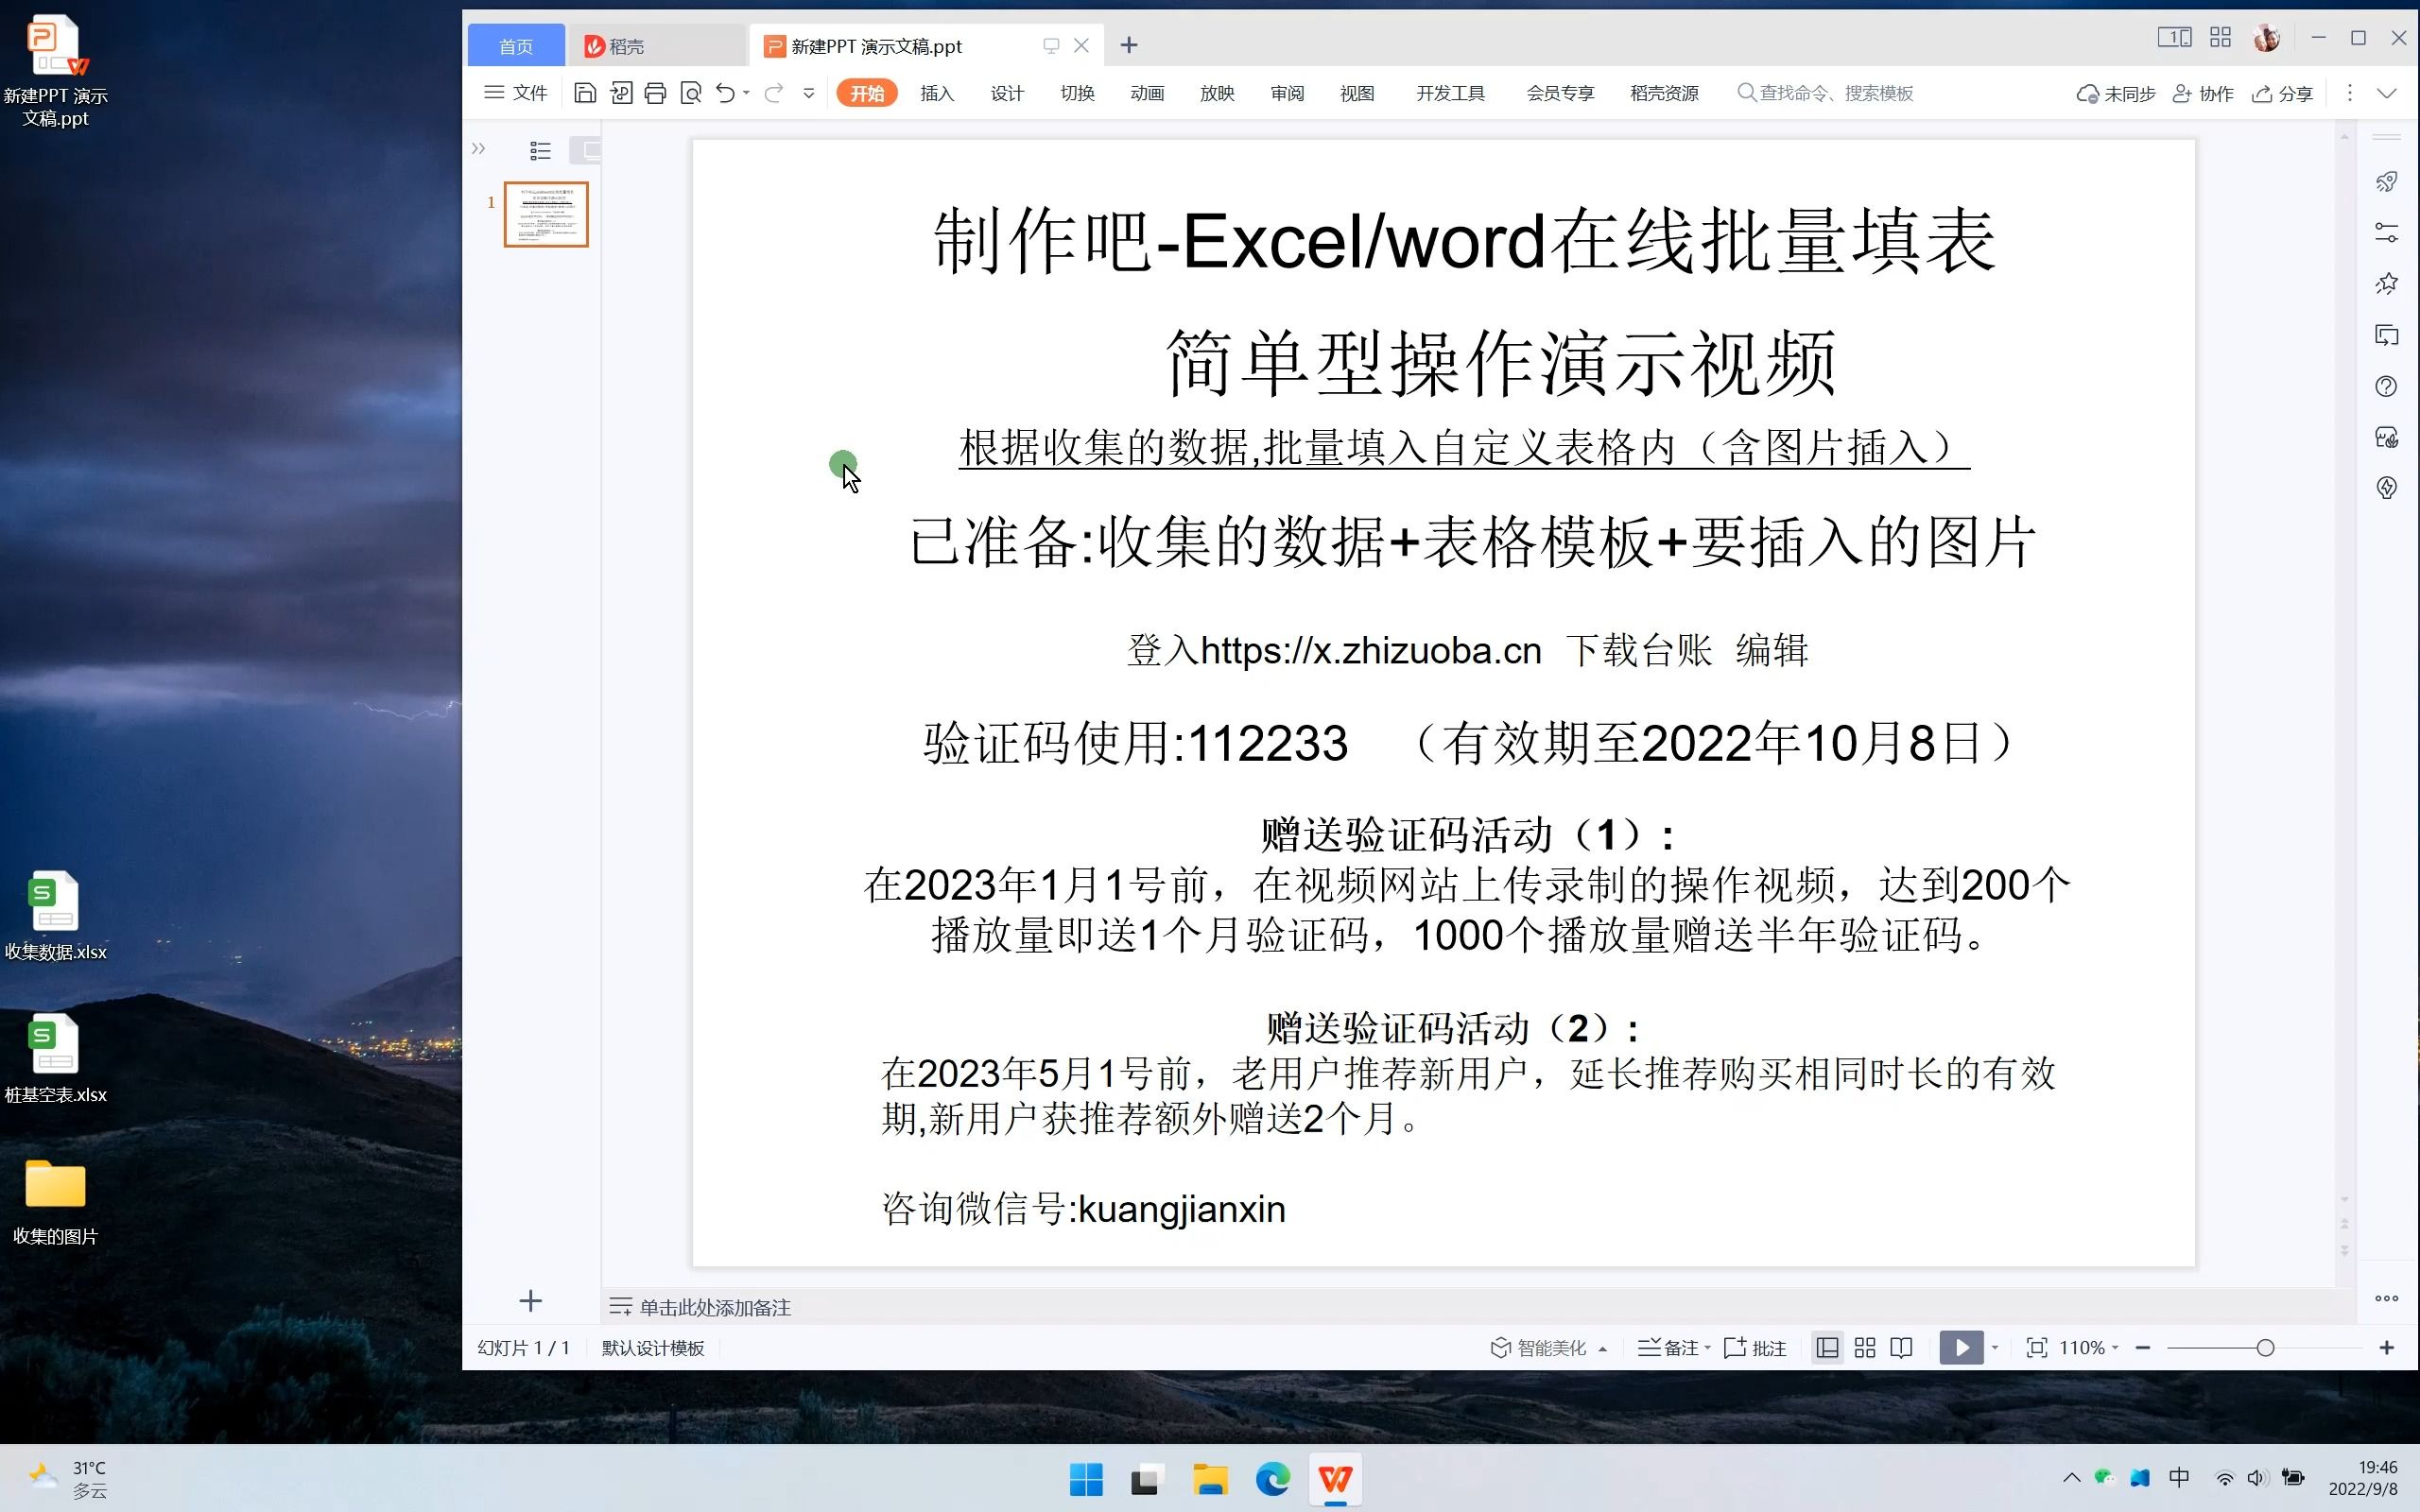2420x1512 pixels.
Task: Click the command search field 查找命令
Action: click(x=1826, y=93)
